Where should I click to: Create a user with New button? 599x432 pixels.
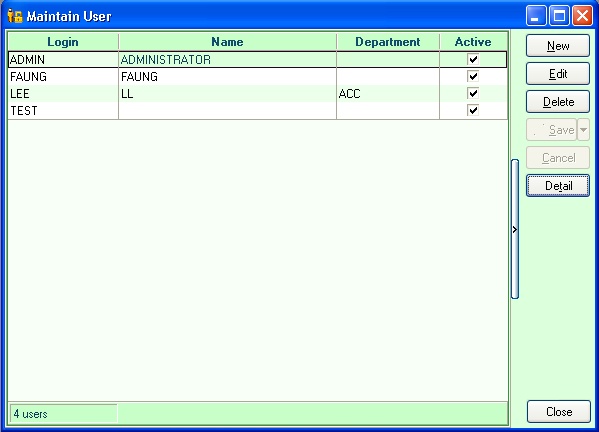[x=558, y=46]
